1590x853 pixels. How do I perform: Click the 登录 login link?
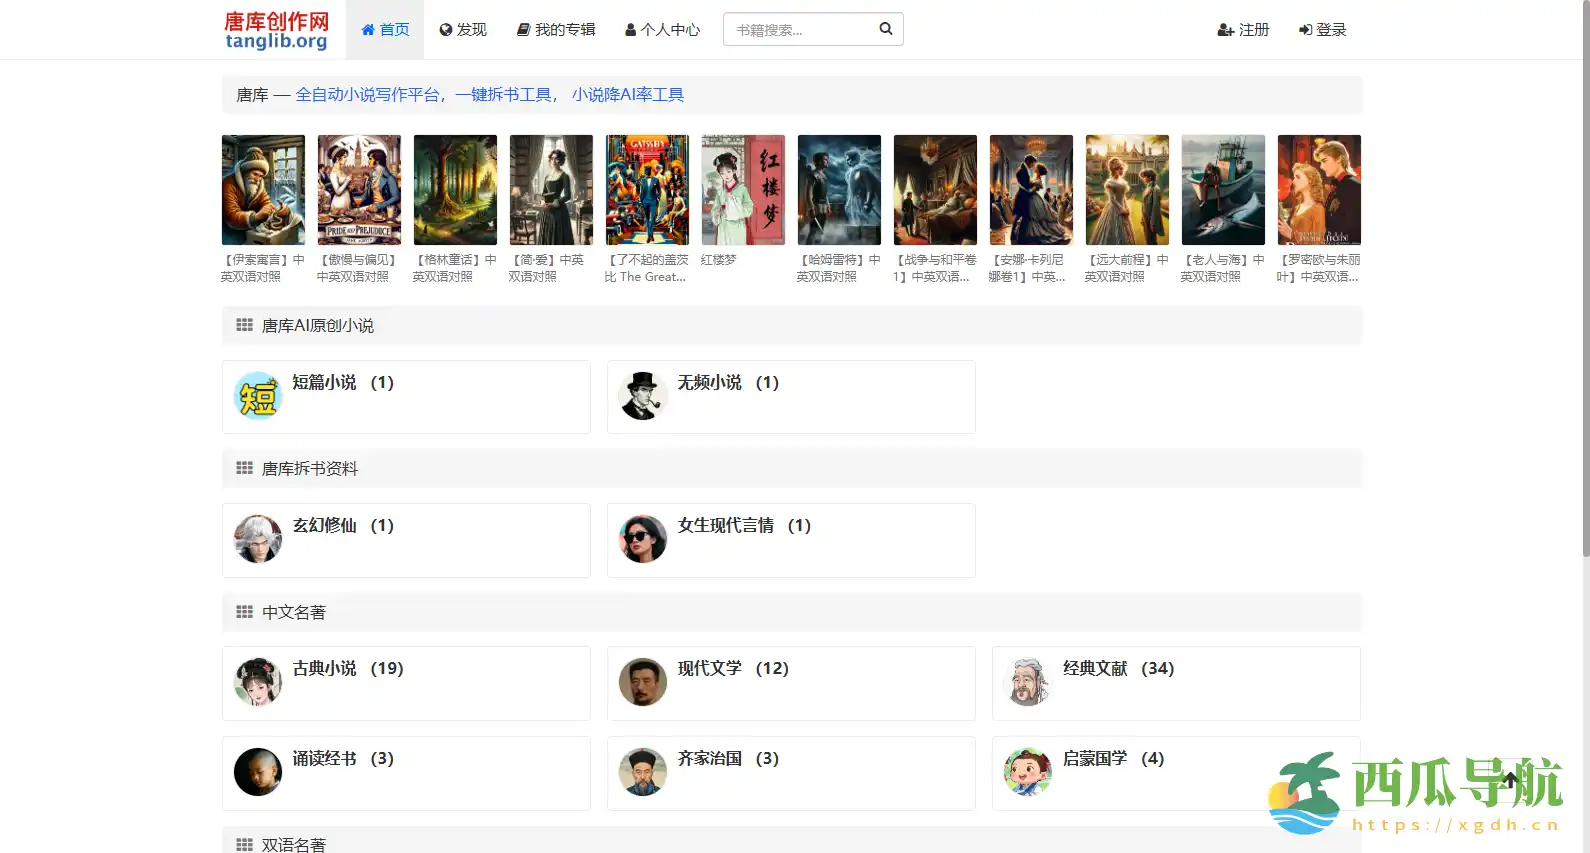(x=1322, y=30)
